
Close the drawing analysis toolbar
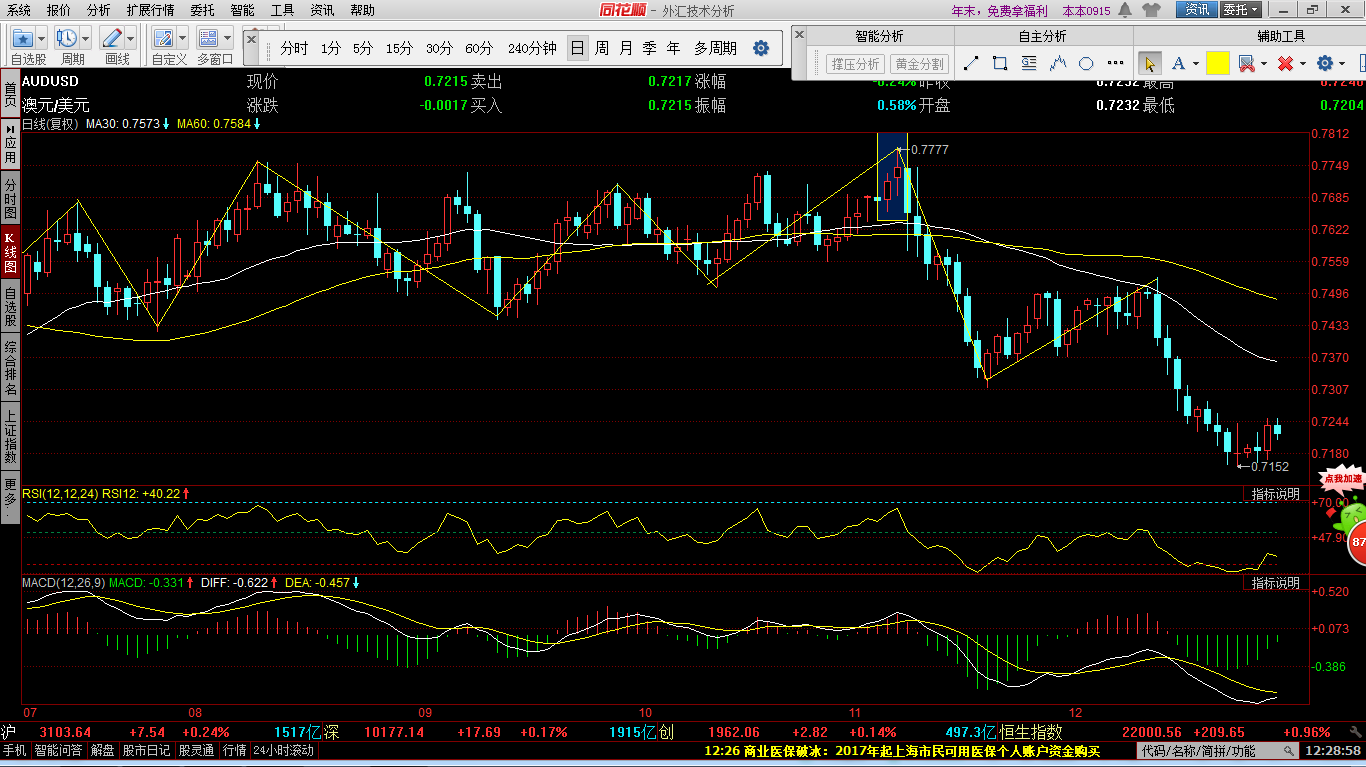coord(799,34)
